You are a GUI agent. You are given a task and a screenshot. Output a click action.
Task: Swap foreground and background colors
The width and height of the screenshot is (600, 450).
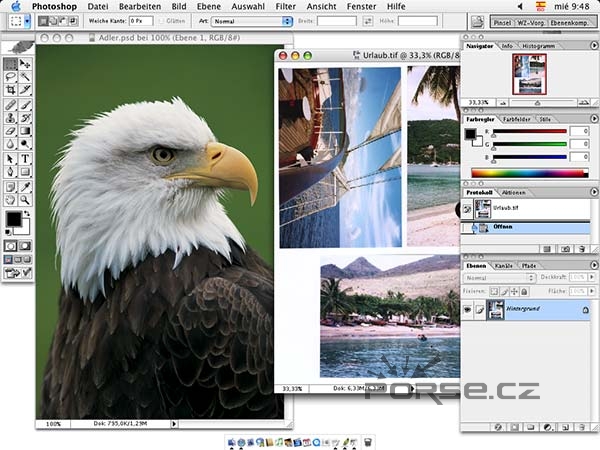pos(27,213)
